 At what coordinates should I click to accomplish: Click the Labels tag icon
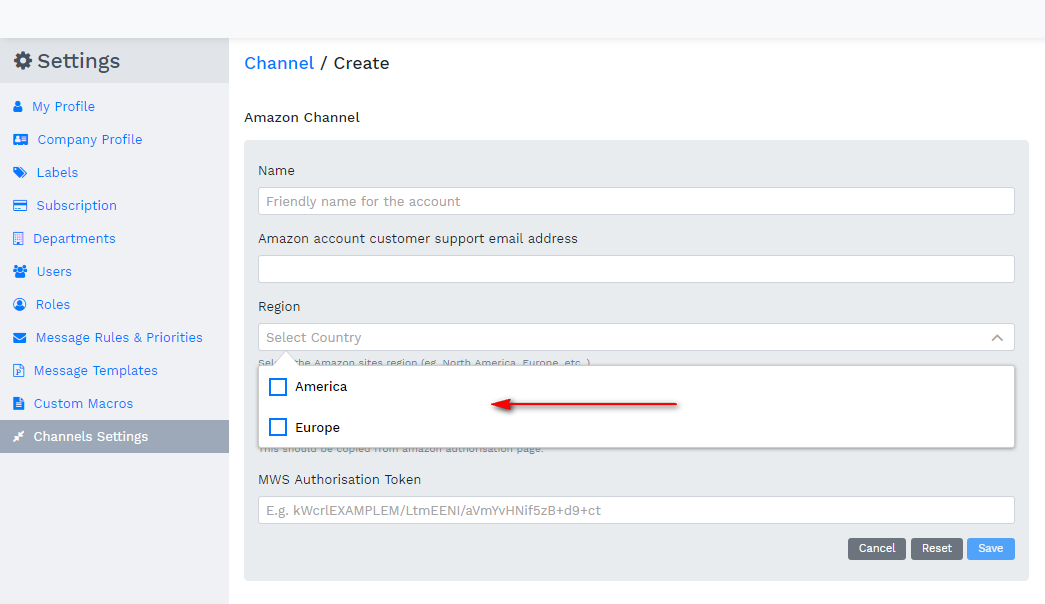pos(19,172)
